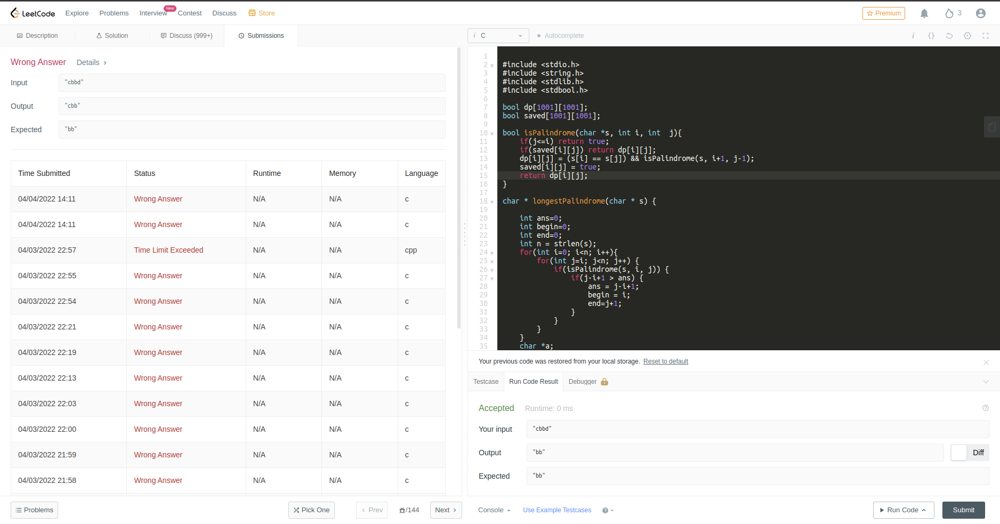Click the Premium button

[x=883, y=13]
